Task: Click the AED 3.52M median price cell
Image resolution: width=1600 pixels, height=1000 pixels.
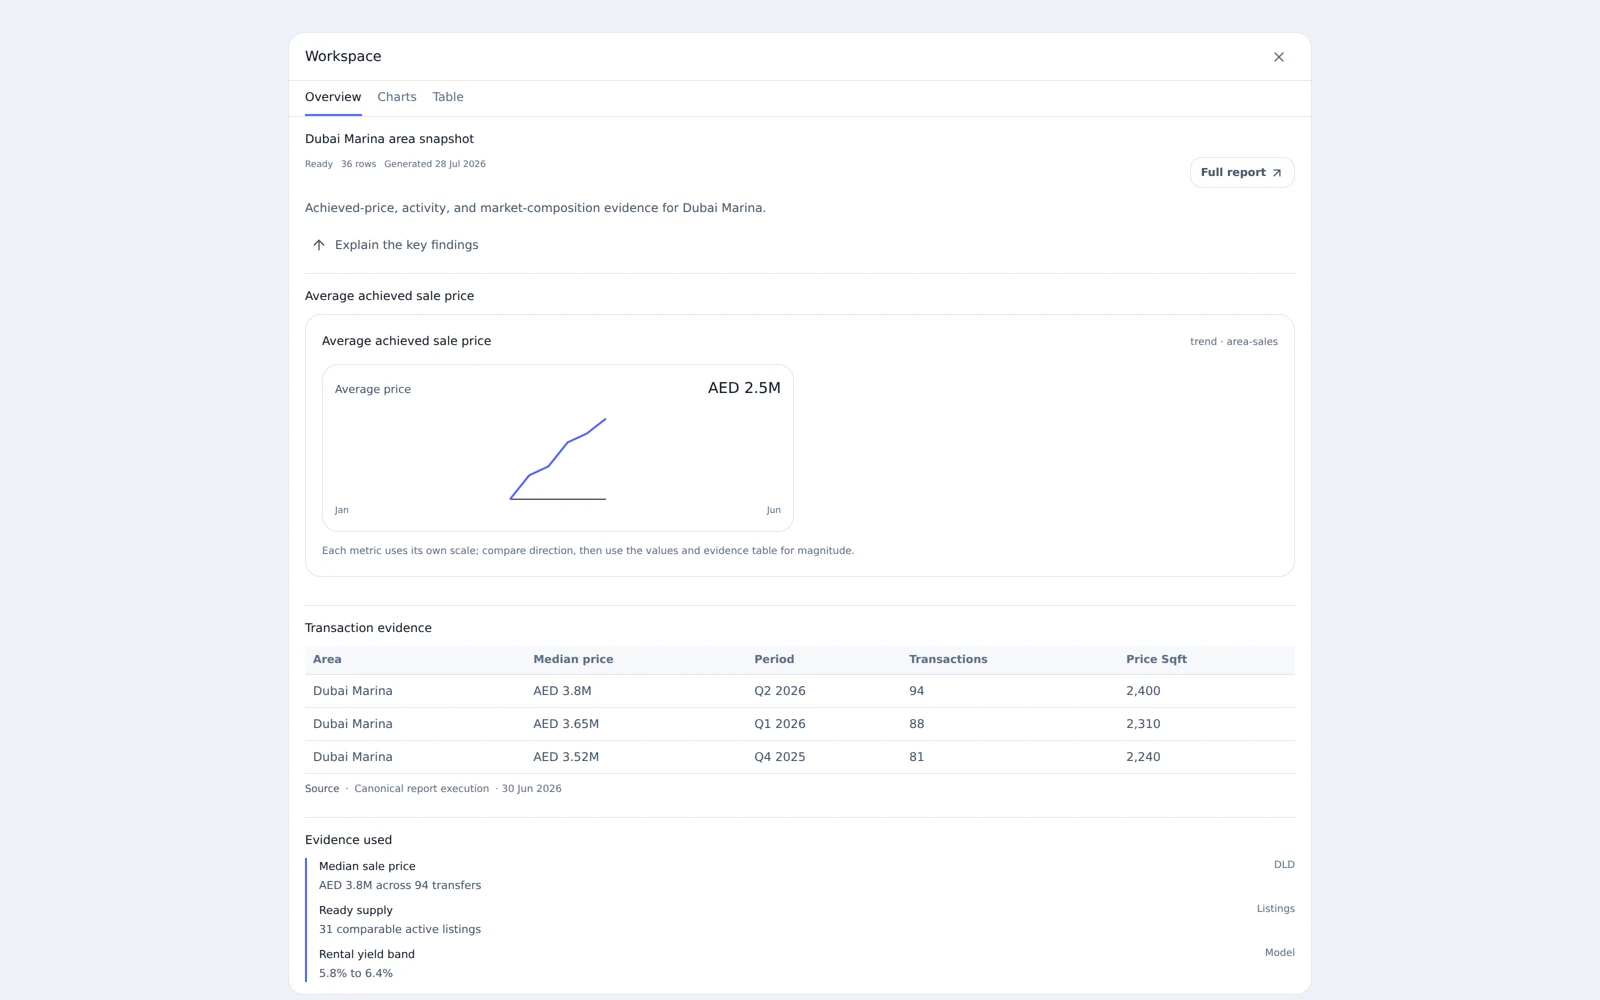Action: click(566, 757)
